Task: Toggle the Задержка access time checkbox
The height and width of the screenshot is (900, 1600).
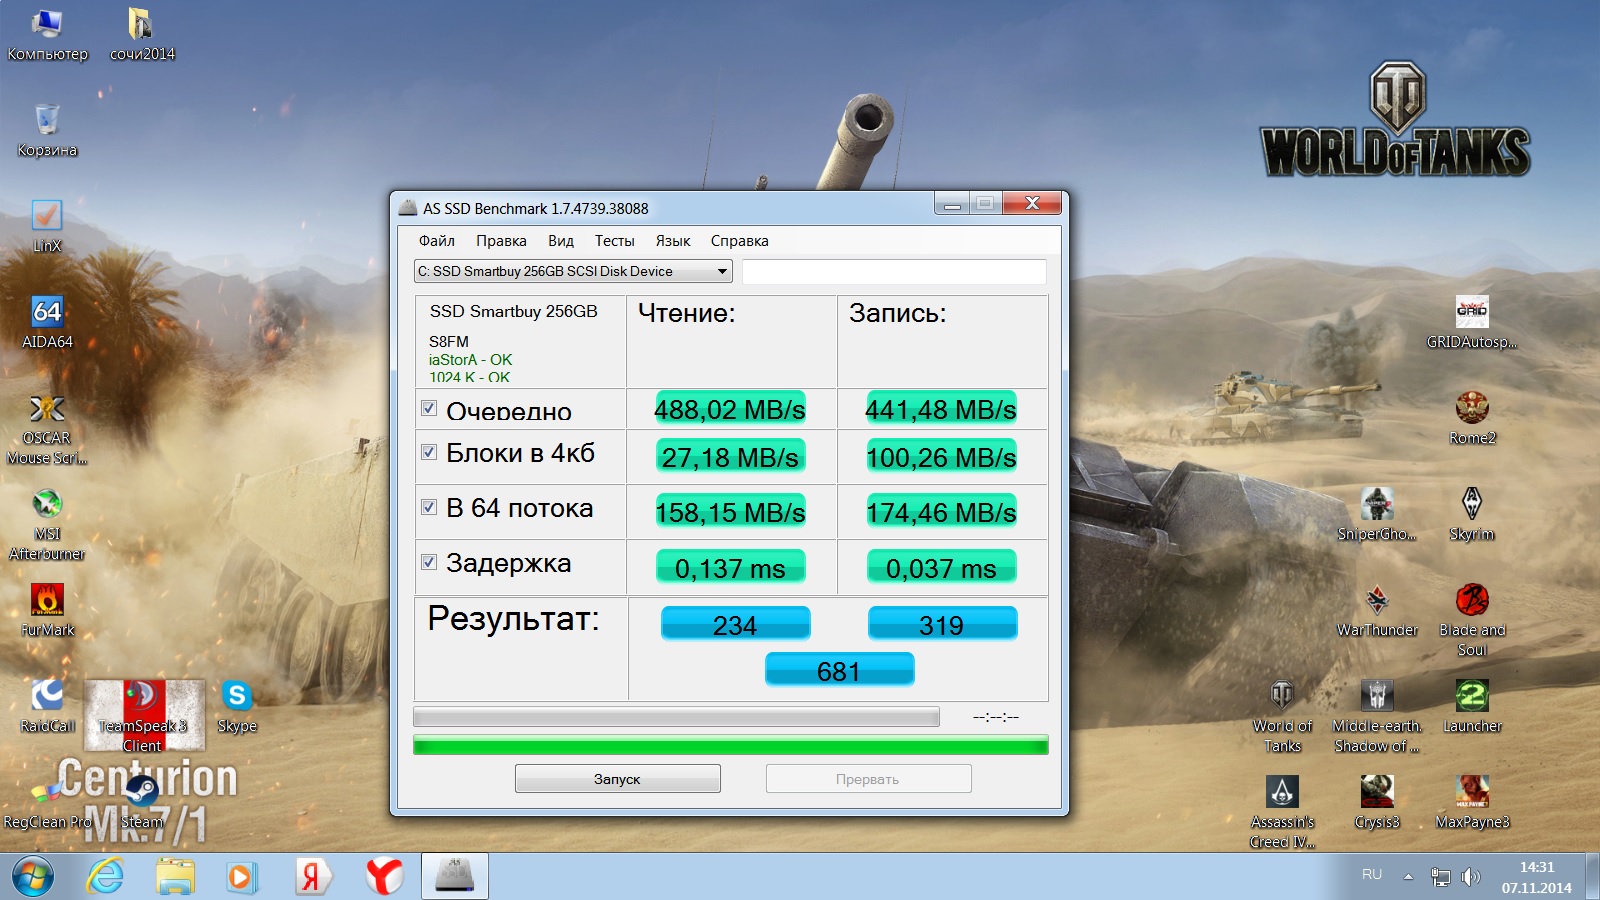Action: tap(429, 562)
